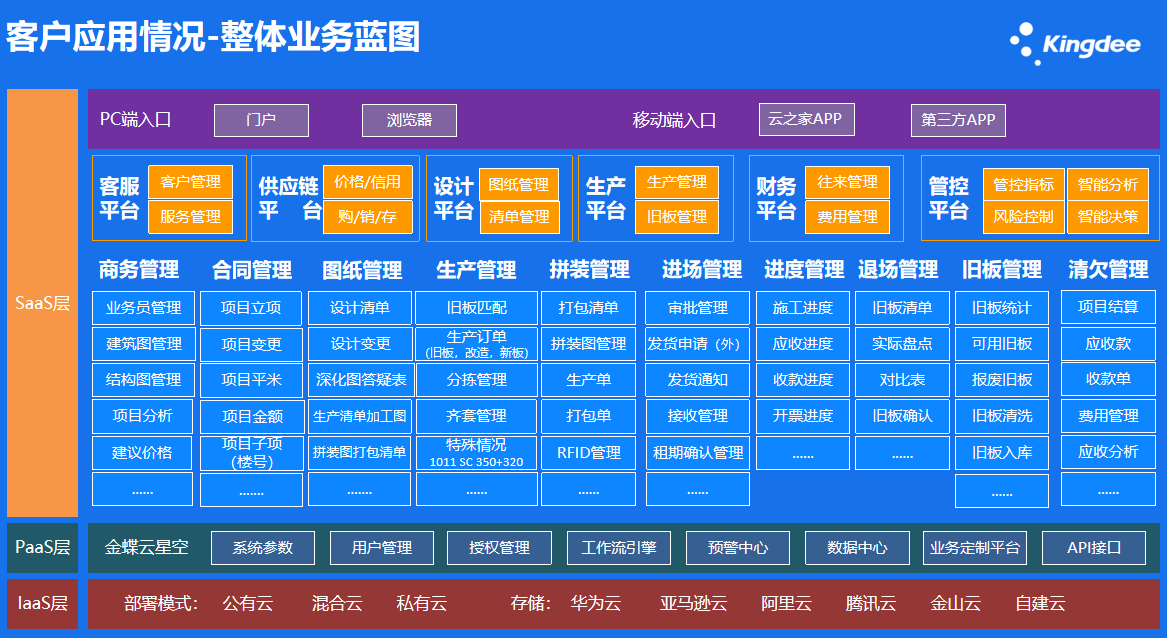Open 费用管理 orange box in 财务平台

pos(847,217)
